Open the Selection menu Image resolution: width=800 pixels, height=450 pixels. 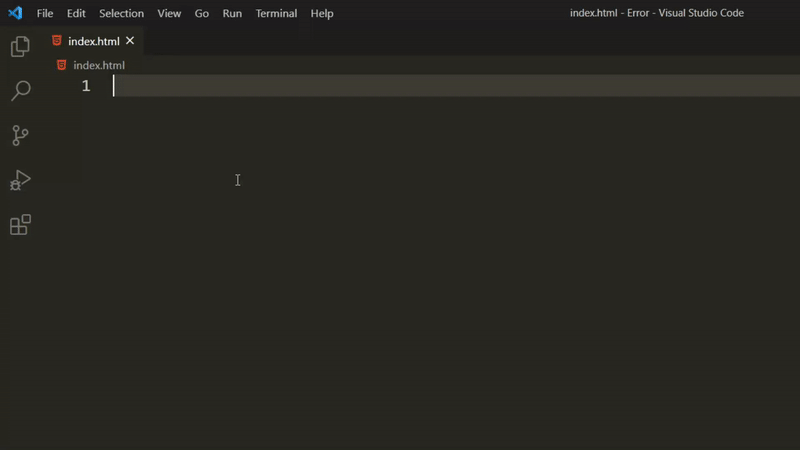coord(121,13)
